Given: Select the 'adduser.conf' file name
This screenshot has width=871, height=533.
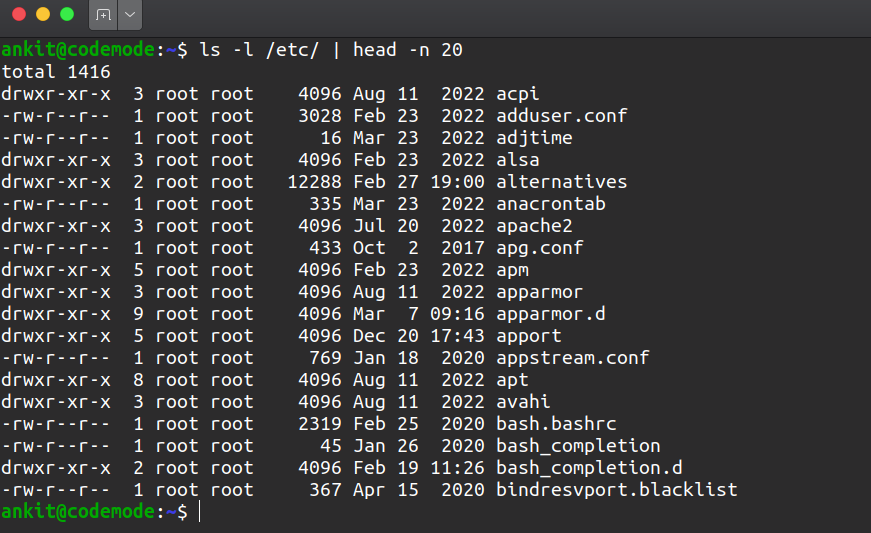Looking at the screenshot, I should (x=562, y=116).
